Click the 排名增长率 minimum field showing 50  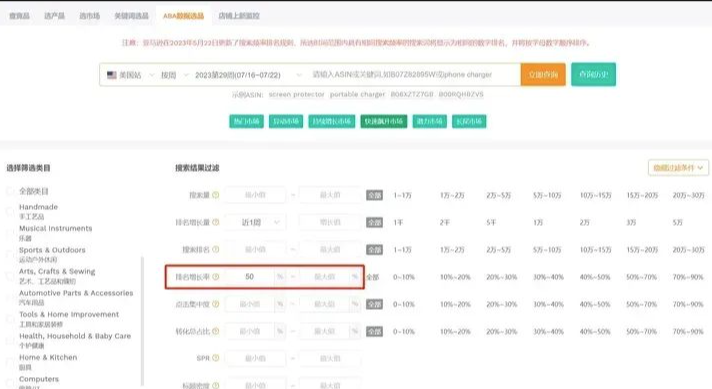click(250, 277)
